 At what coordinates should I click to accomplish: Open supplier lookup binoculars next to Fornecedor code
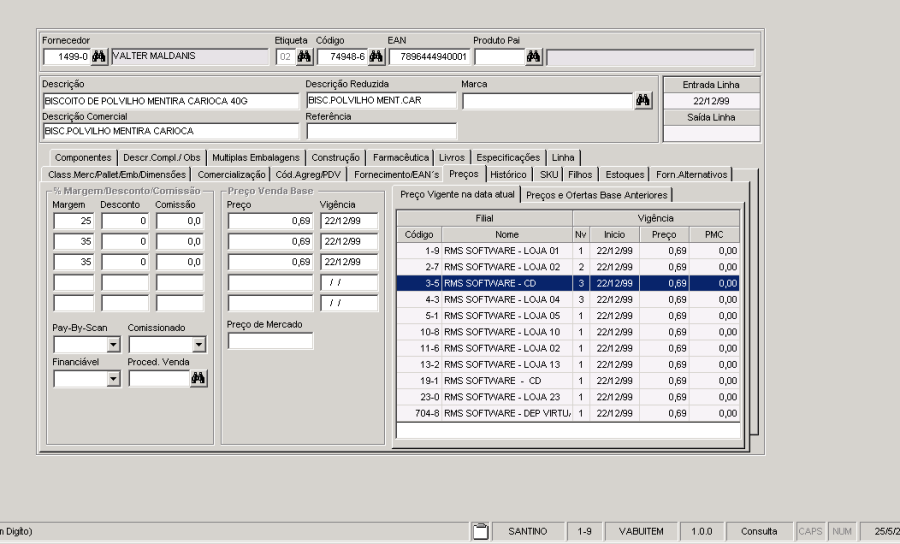coord(99,57)
